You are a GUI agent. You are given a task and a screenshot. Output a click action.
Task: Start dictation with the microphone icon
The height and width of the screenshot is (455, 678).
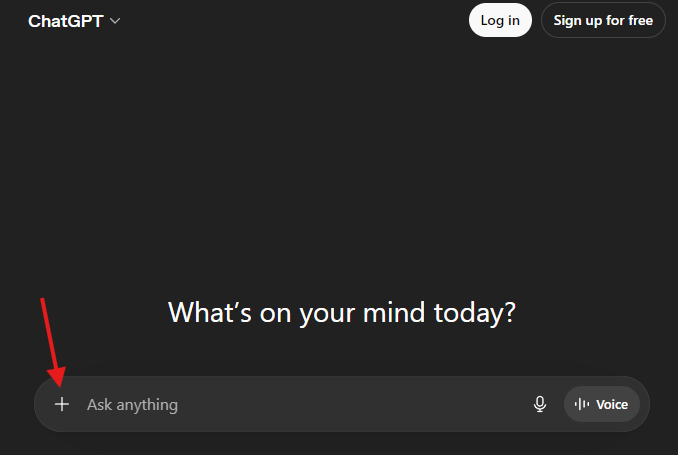click(x=540, y=404)
